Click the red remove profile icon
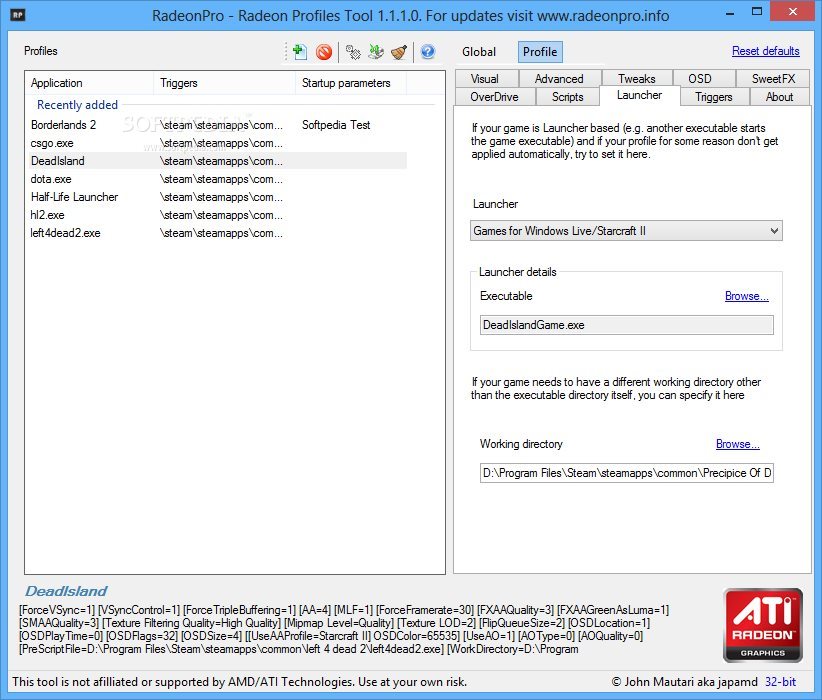822x700 pixels. (x=324, y=52)
